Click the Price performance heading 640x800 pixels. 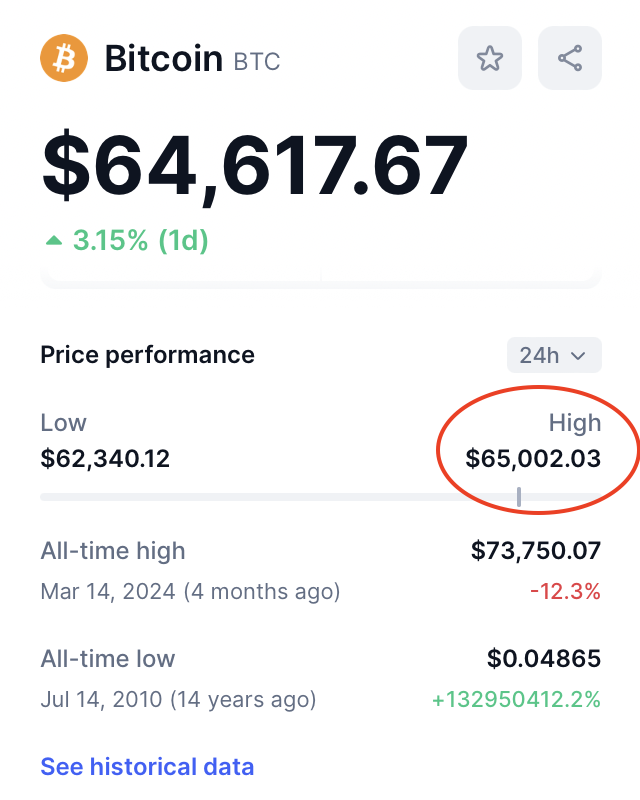click(x=147, y=355)
